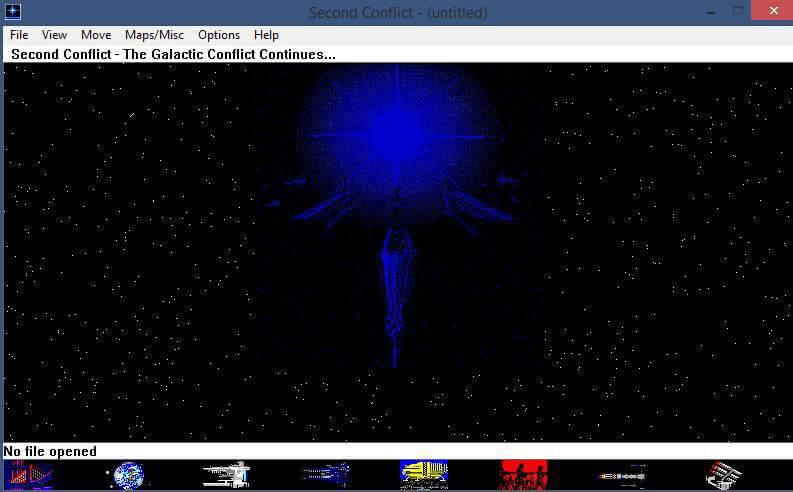The width and height of the screenshot is (793, 492).
Task: Expand the Move menu
Action: (x=96, y=35)
